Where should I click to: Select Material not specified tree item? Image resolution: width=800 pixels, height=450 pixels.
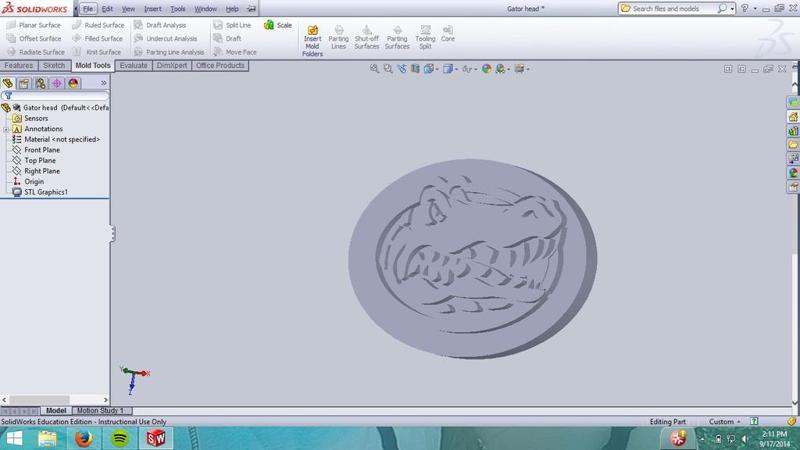[56, 139]
